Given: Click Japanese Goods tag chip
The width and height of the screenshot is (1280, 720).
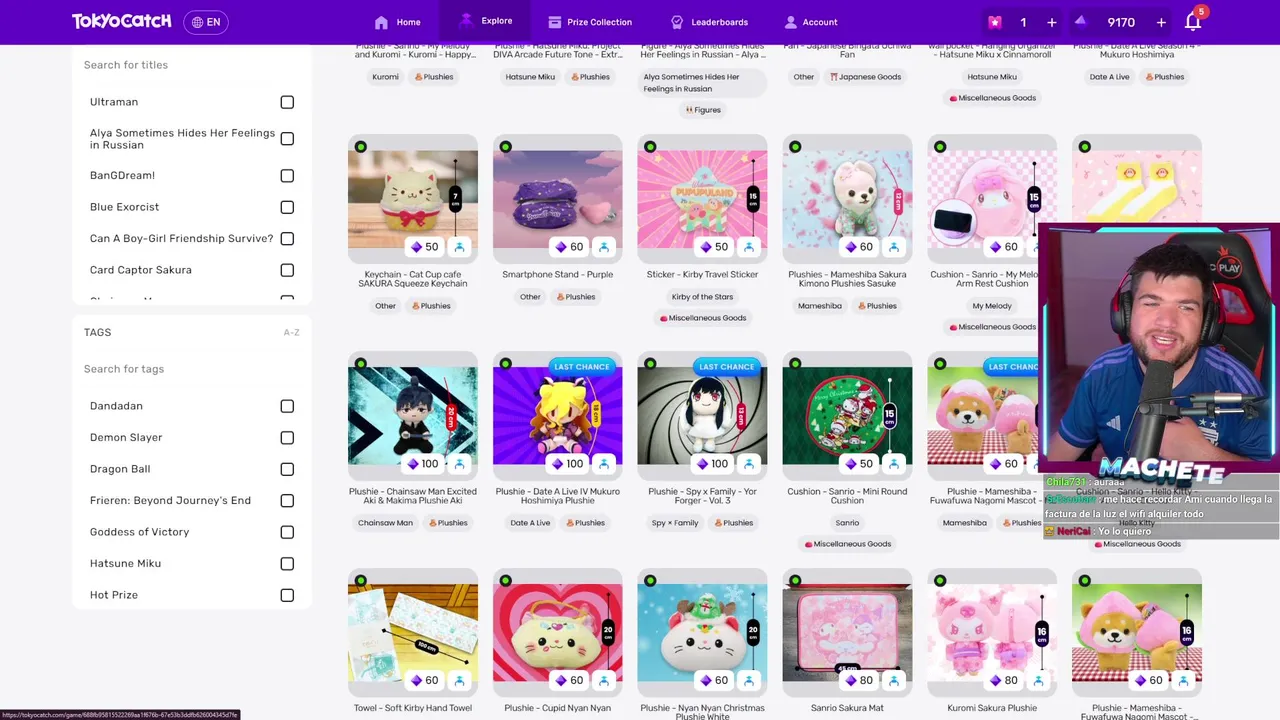Looking at the screenshot, I should pos(865,77).
